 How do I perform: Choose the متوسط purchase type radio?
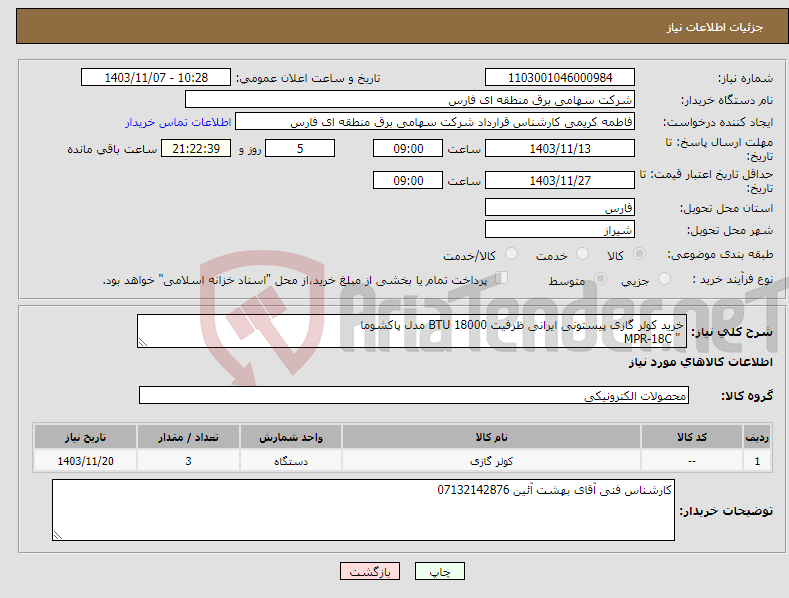[x=600, y=279]
